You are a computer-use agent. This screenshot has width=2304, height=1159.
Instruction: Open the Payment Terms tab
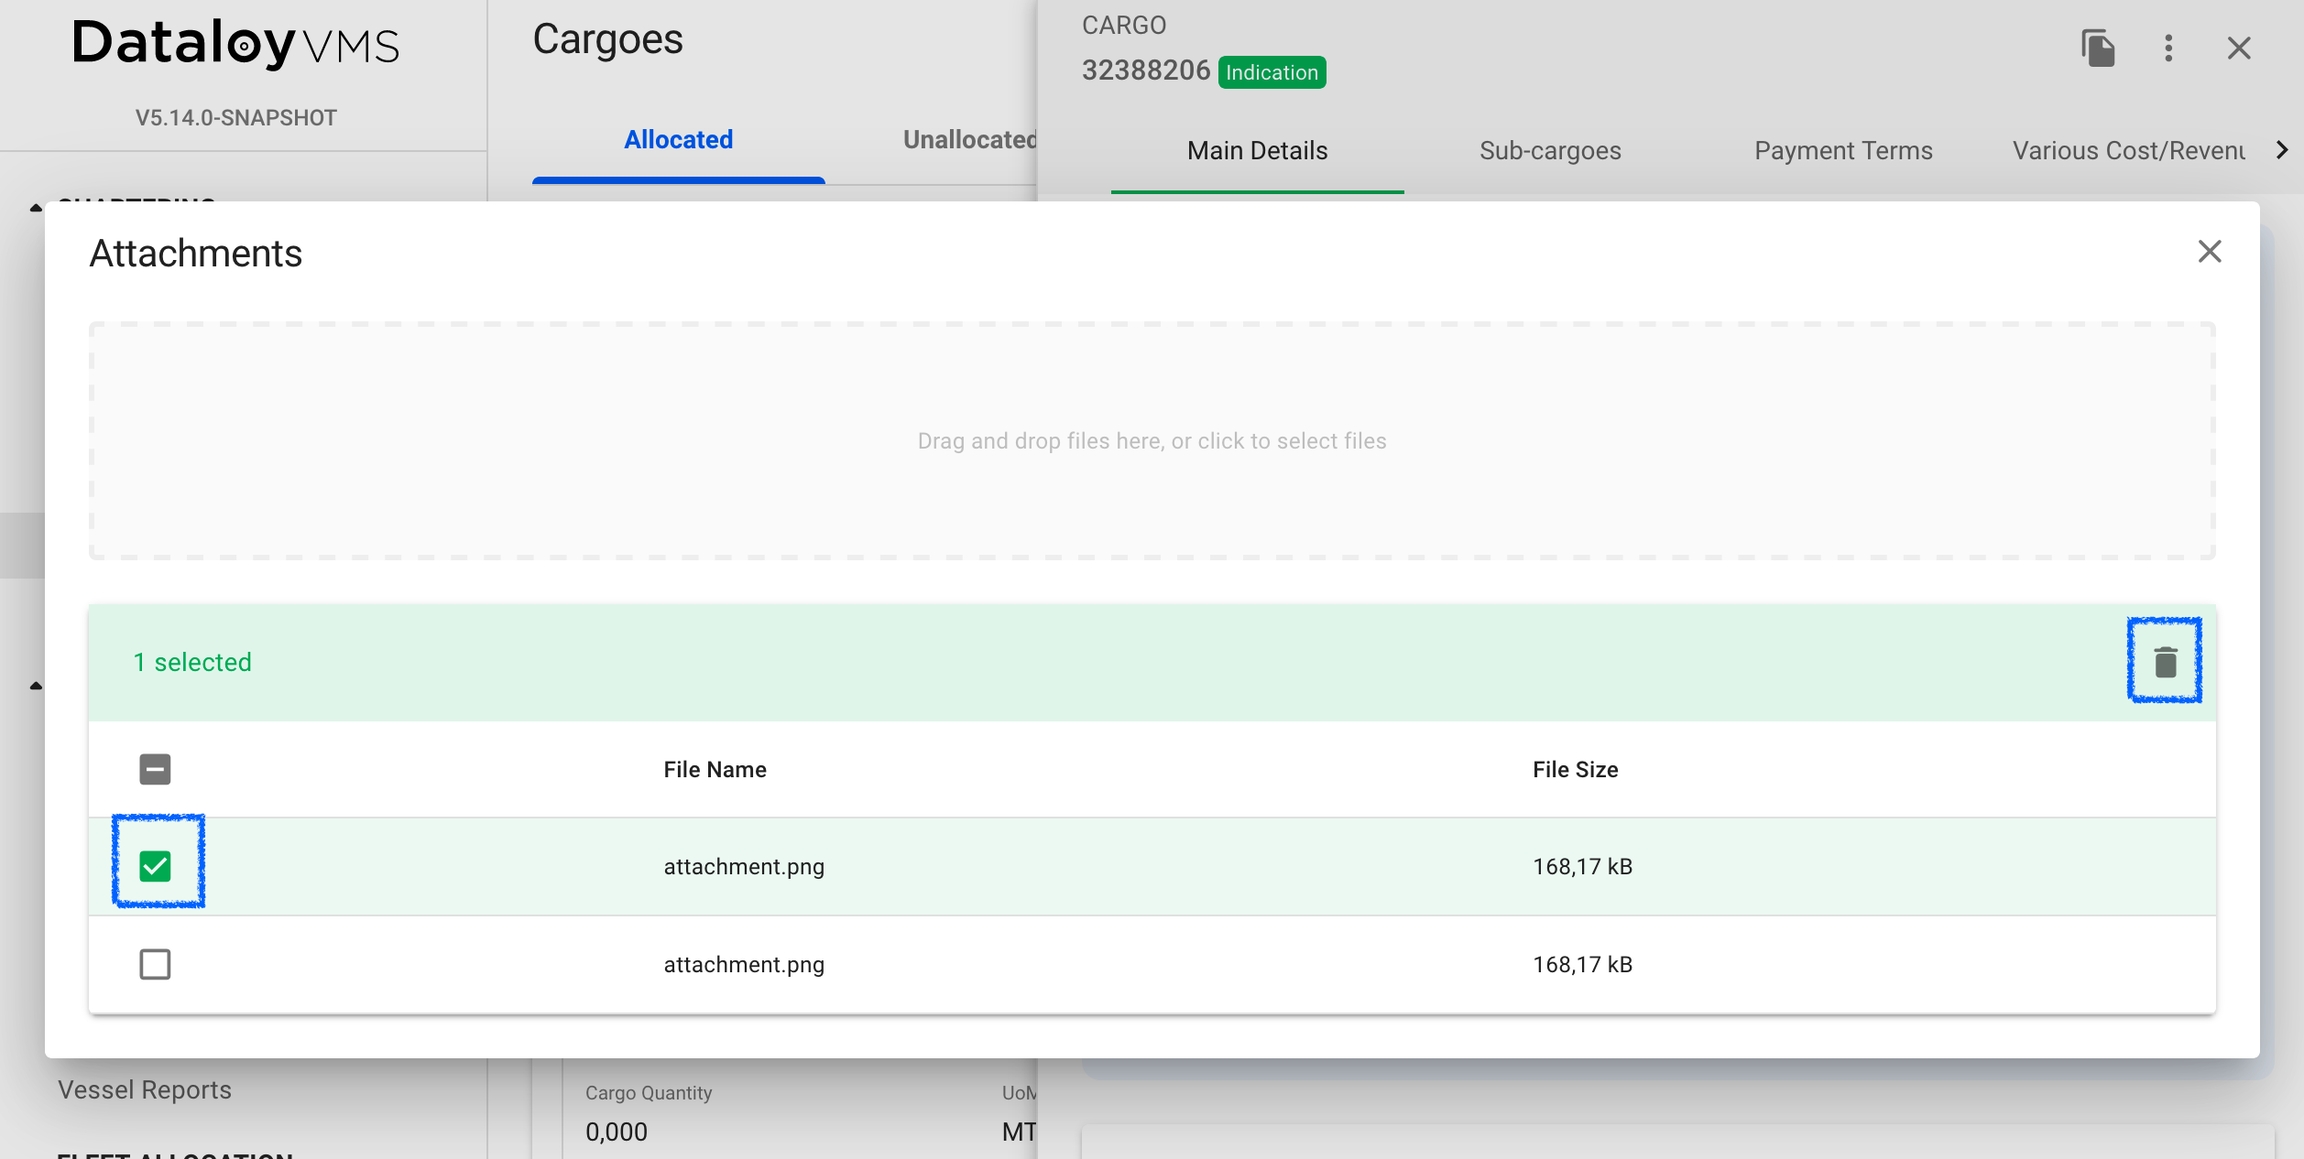1843,151
